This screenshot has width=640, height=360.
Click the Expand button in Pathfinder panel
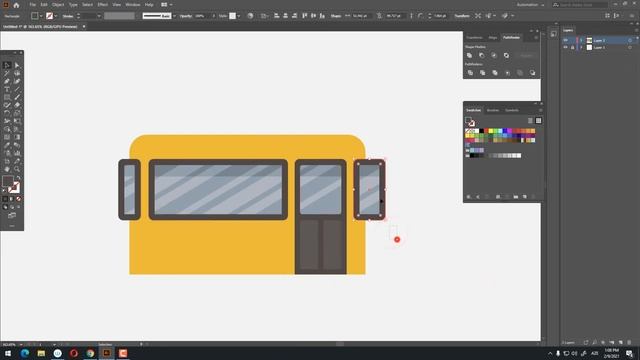click(x=526, y=55)
